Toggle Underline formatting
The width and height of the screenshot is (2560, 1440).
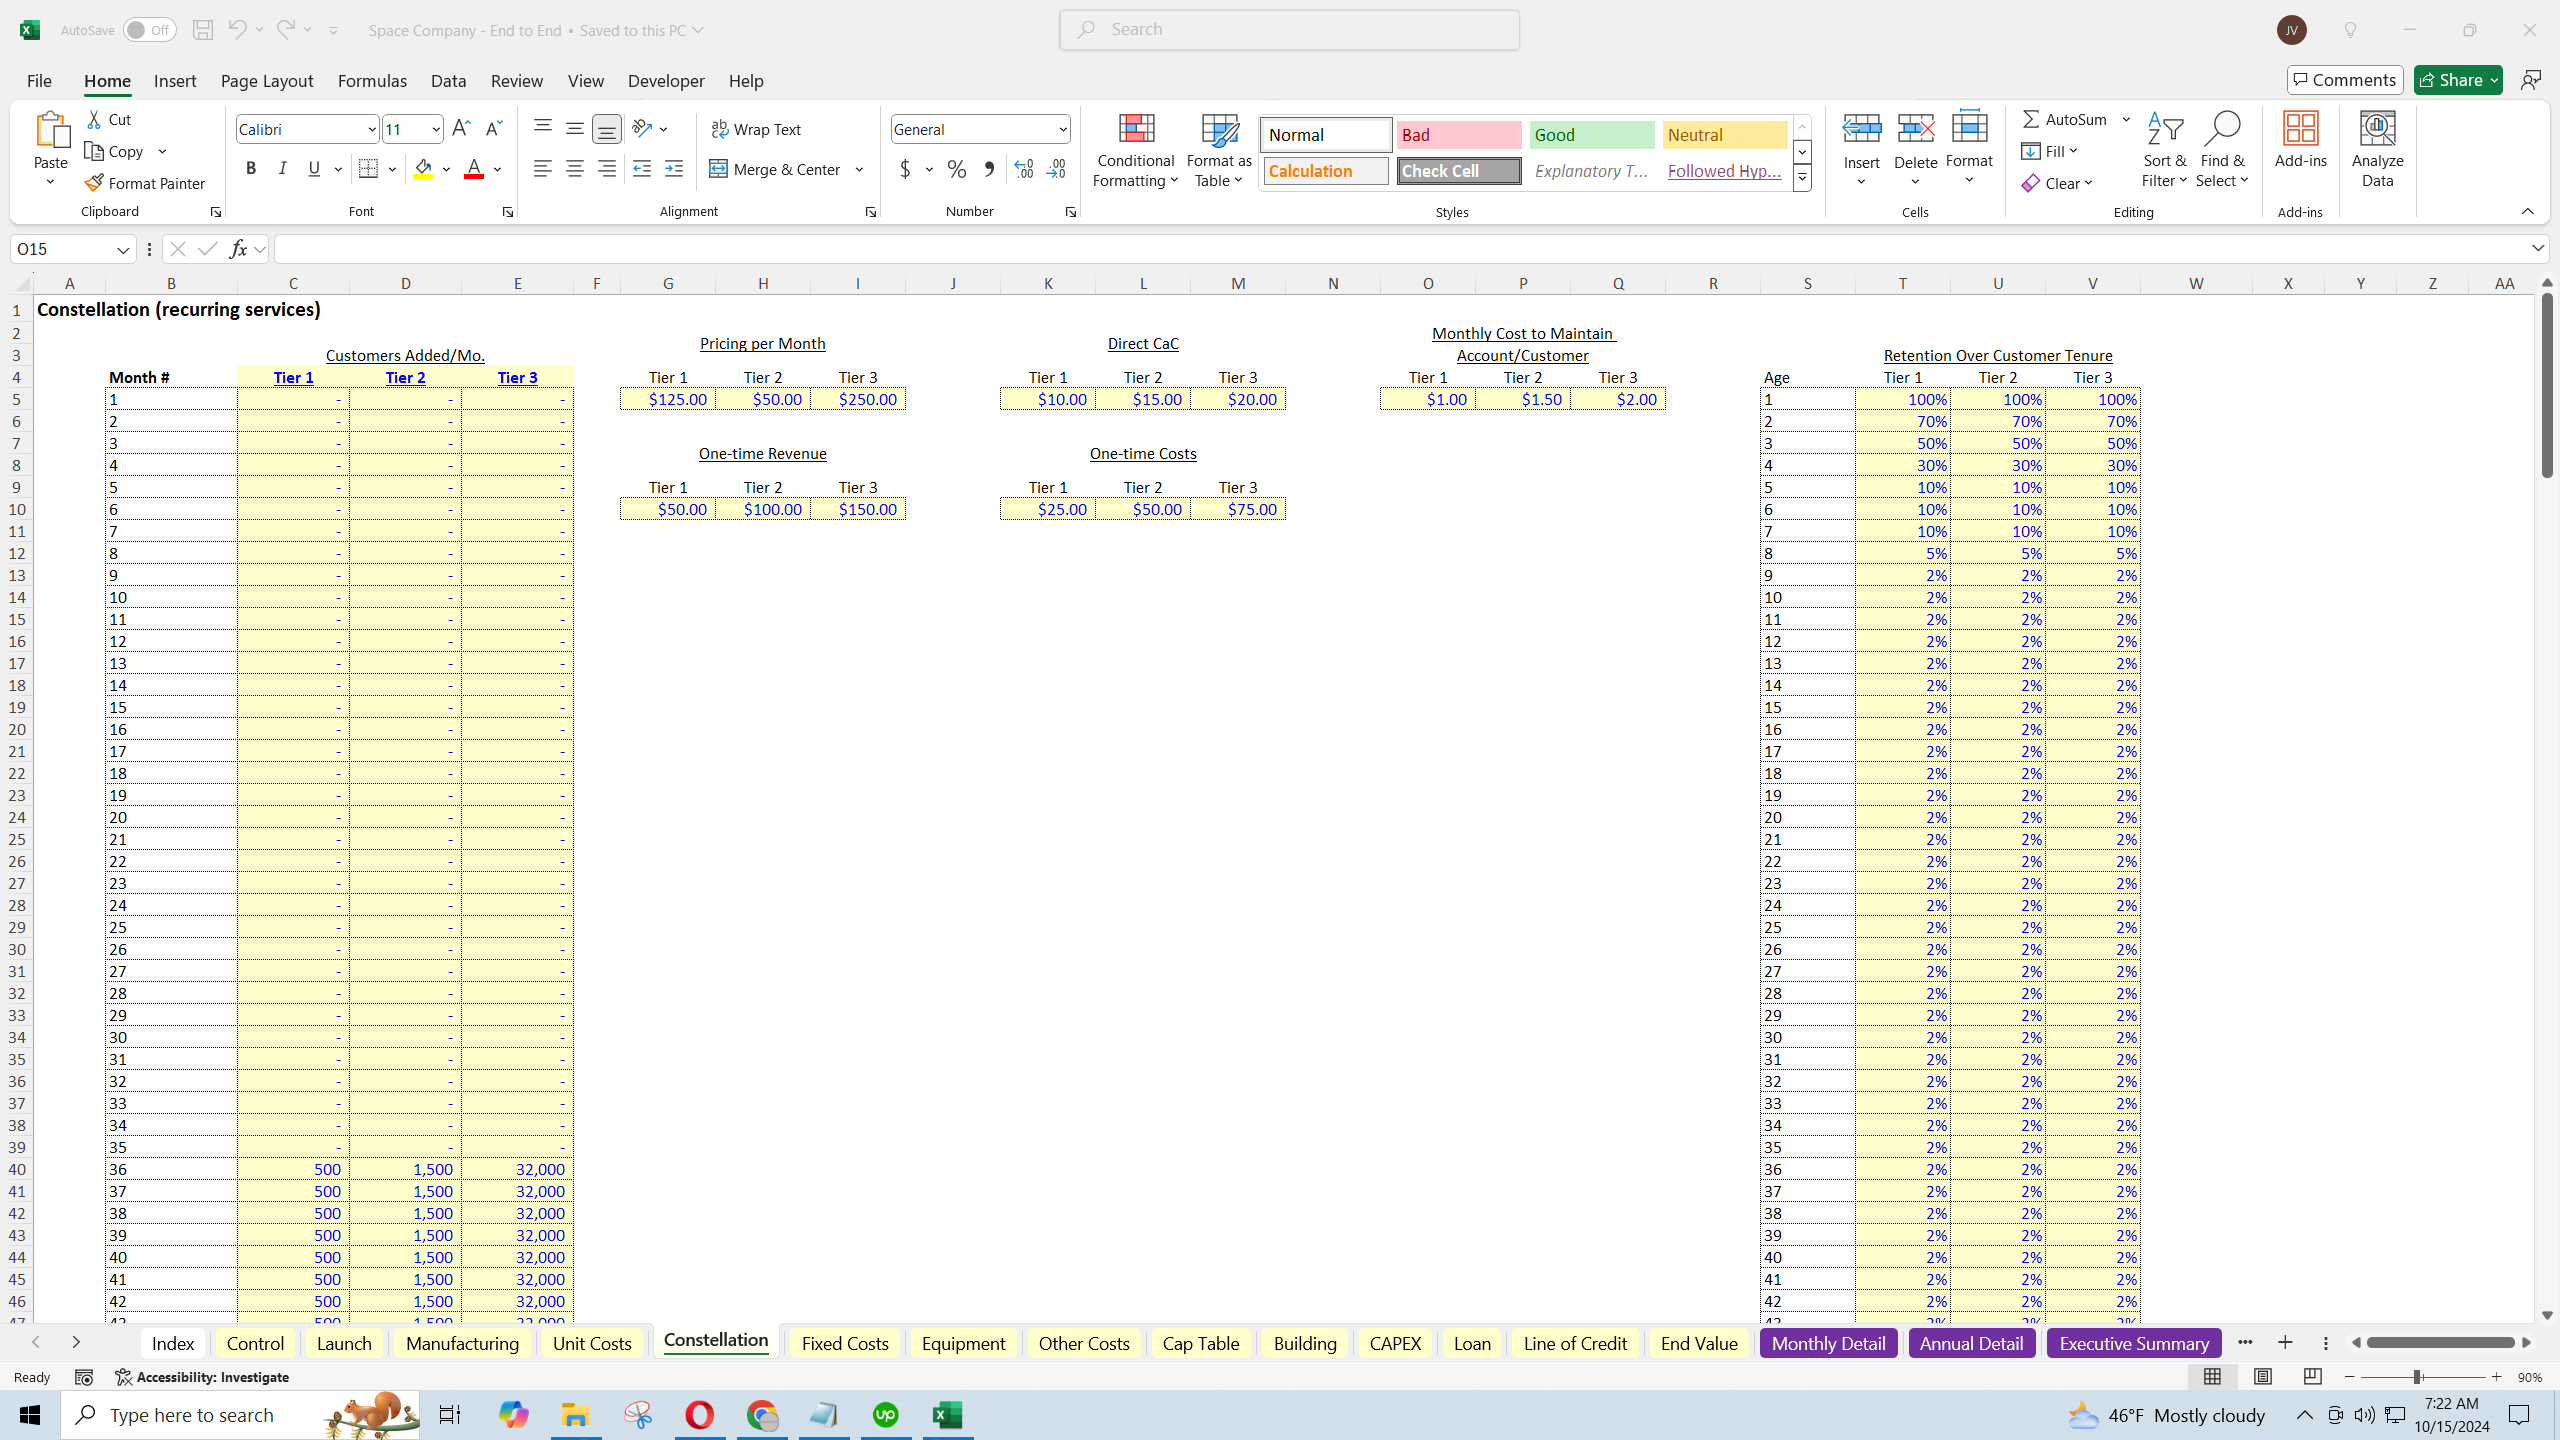(314, 169)
